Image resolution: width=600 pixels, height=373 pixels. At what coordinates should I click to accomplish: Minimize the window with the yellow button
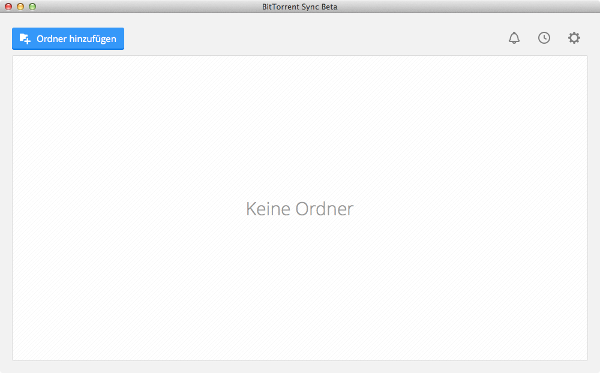click(x=20, y=7)
